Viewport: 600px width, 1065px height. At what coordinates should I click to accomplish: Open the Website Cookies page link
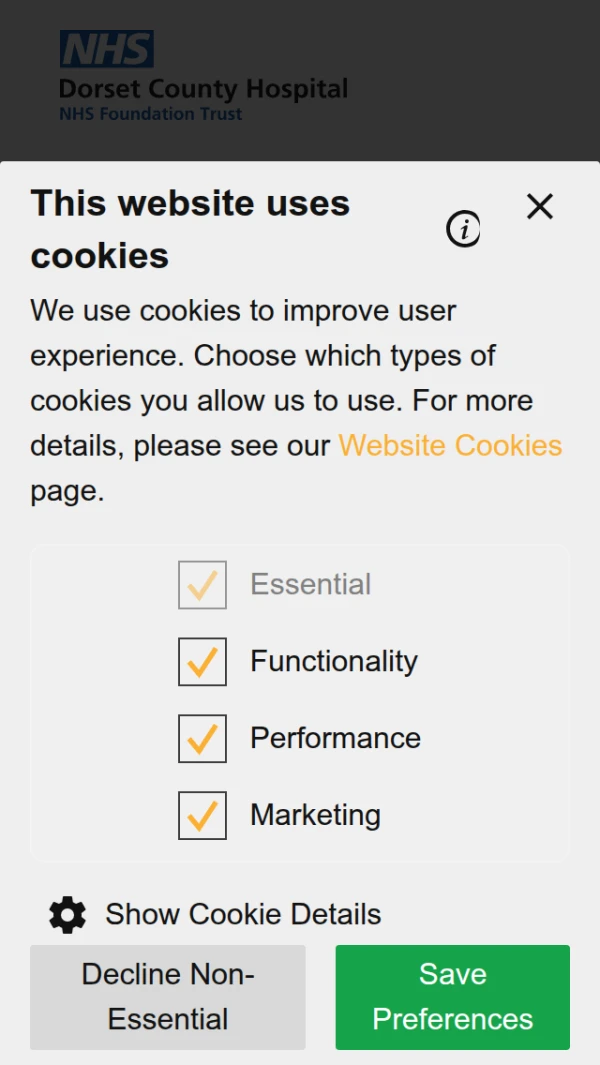[x=450, y=446]
